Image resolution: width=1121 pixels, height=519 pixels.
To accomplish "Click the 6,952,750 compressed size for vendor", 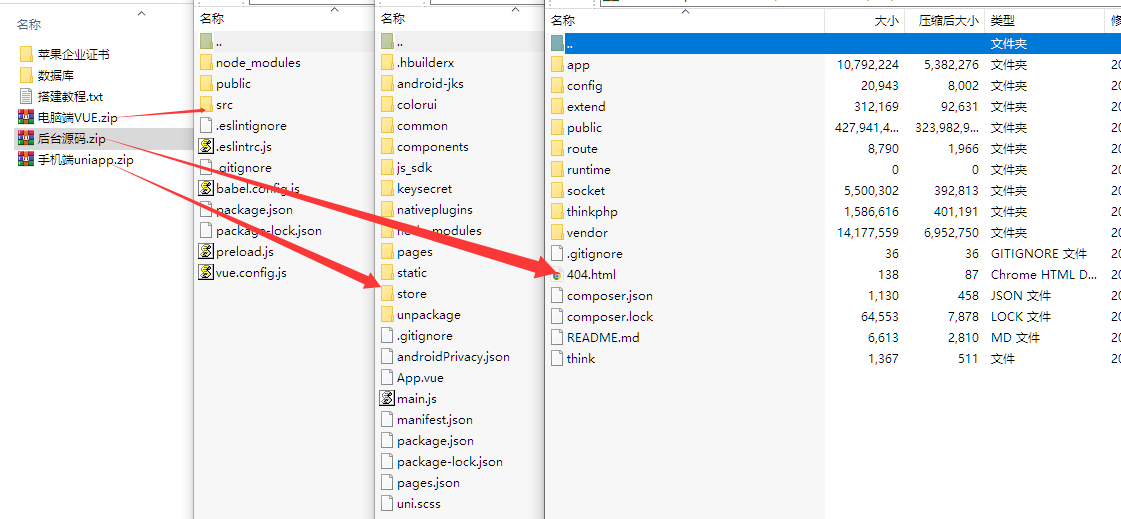I will 951,232.
